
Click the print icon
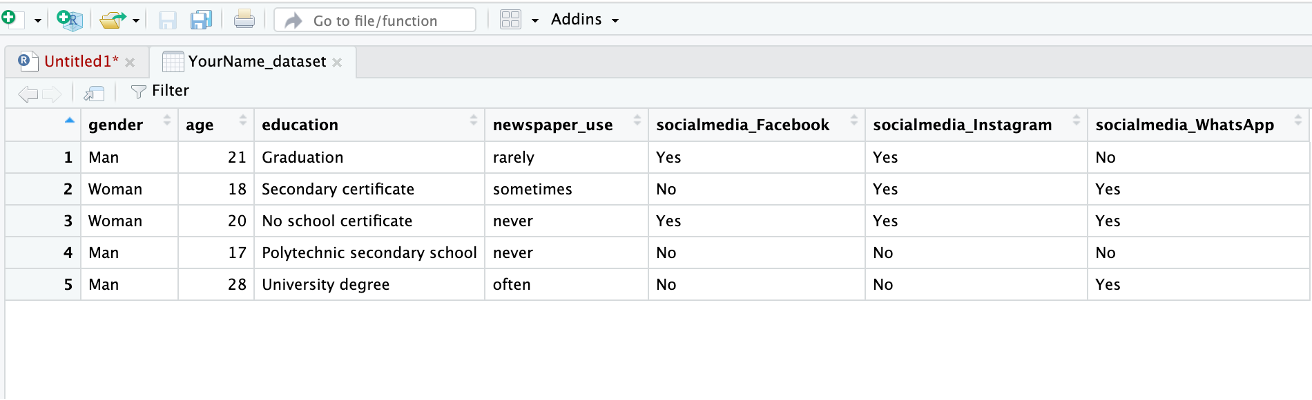[244, 19]
